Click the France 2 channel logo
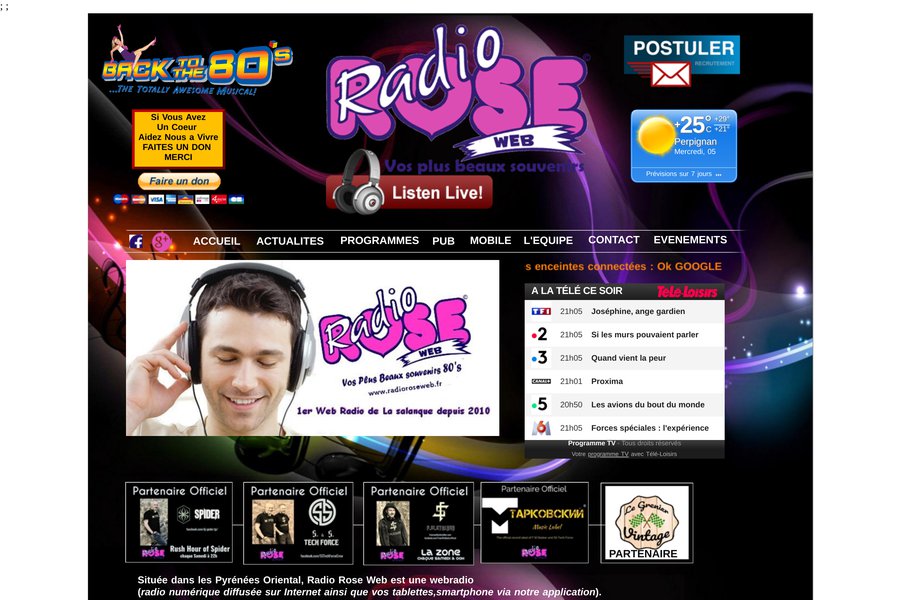Image resolution: width=900 pixels, height=600 pixels. 540,335
